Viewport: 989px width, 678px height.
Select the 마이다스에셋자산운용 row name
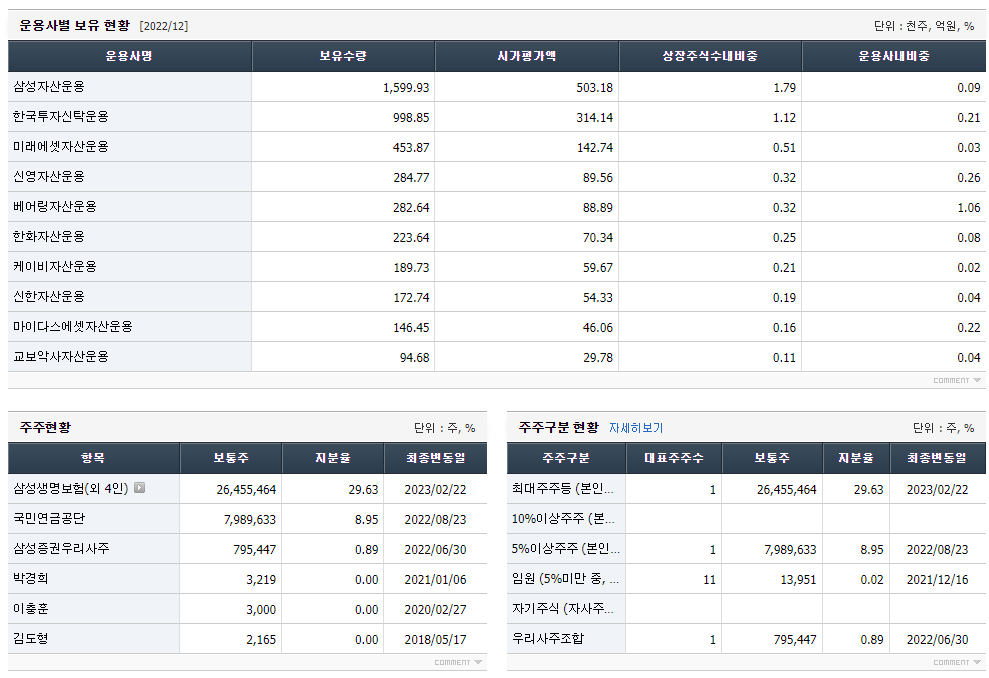(73, 327)
